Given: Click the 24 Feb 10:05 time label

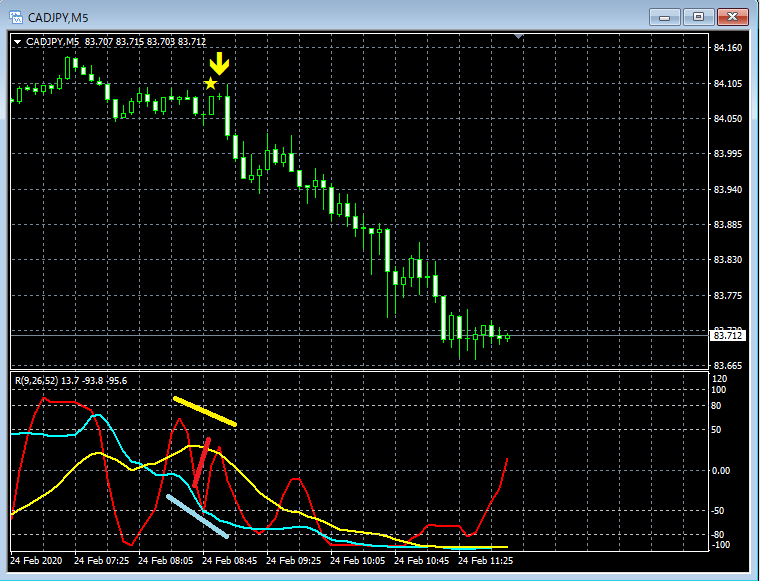Looking at the screenshot, I should pos(357,561).
